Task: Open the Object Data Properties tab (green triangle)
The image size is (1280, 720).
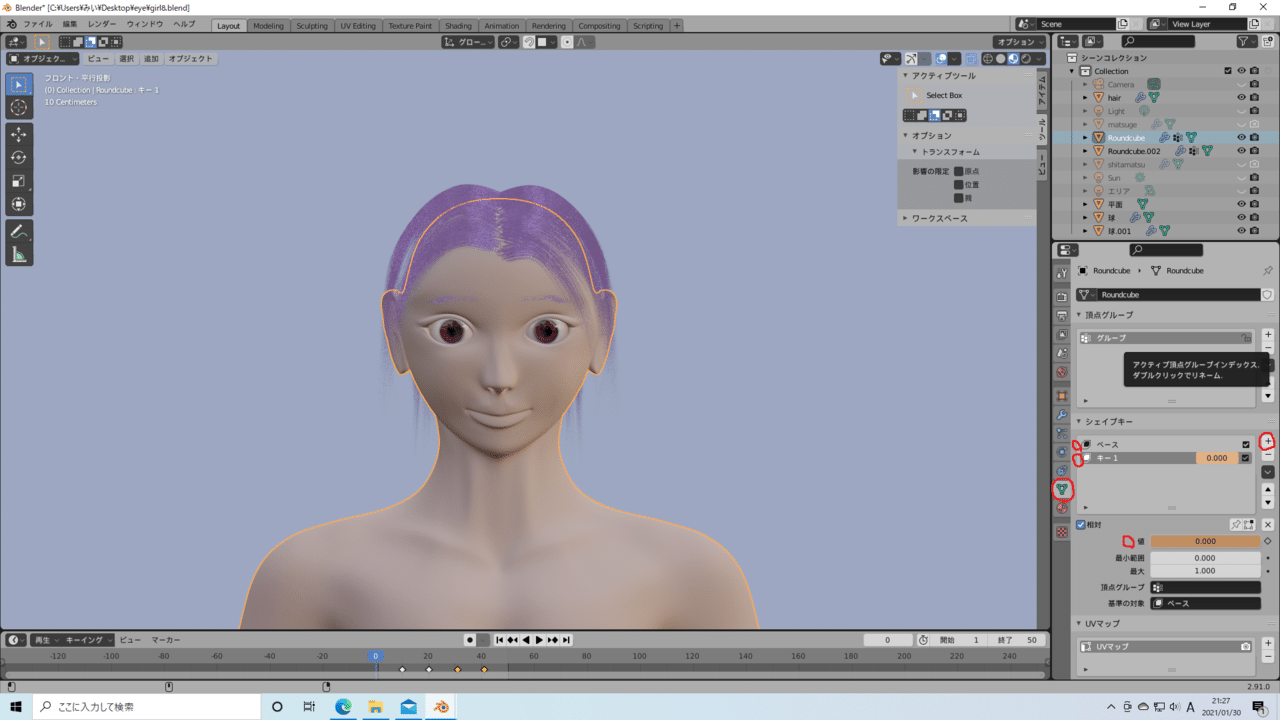Action: tap(1063, 490)
